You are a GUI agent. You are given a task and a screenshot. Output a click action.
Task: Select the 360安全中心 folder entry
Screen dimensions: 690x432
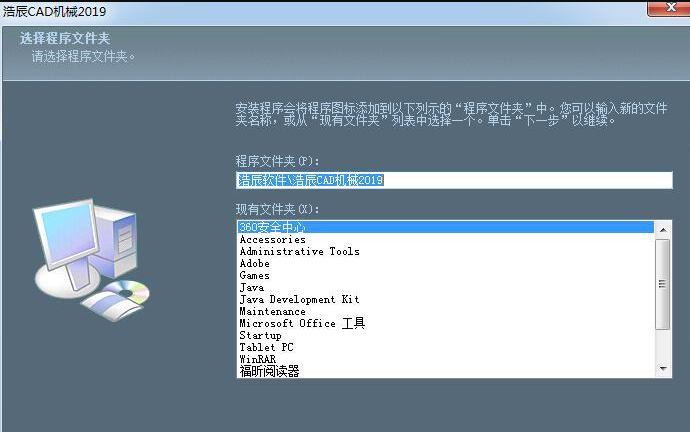pos(445,227)
